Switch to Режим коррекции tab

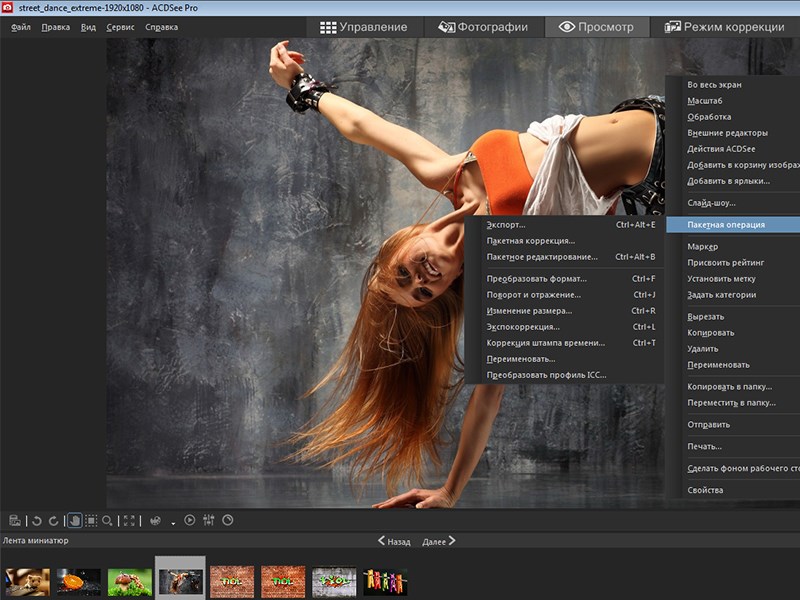click(x=725, y=27)
